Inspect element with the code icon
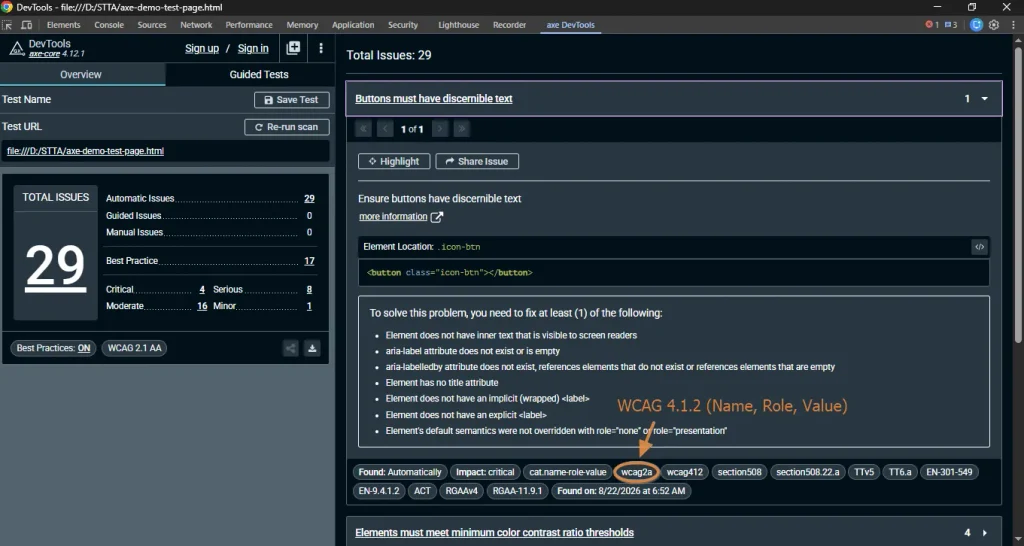 point(980,247)
